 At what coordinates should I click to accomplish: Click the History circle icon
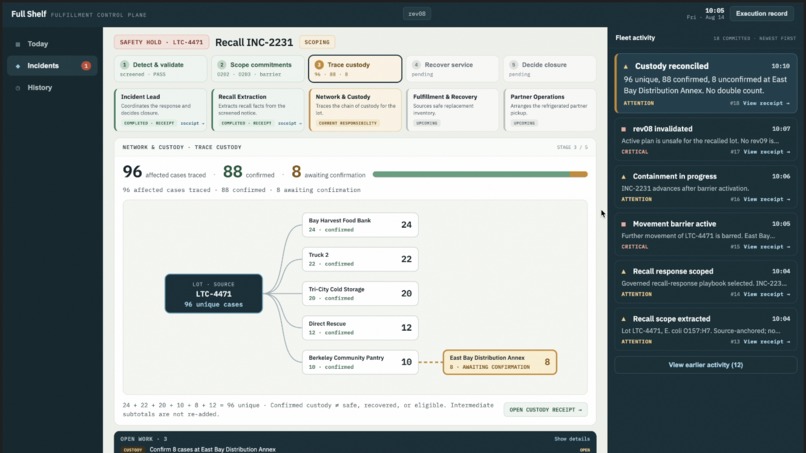pyautogui.click(x=18, y=88)
